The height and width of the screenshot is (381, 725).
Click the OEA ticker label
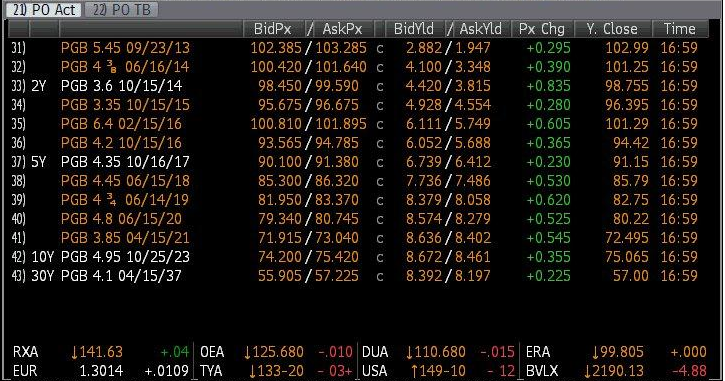(x=212, y=352)
